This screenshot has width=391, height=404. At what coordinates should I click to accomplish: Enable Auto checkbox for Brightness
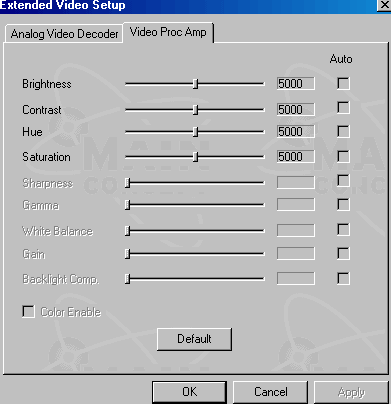click(343, 83)
